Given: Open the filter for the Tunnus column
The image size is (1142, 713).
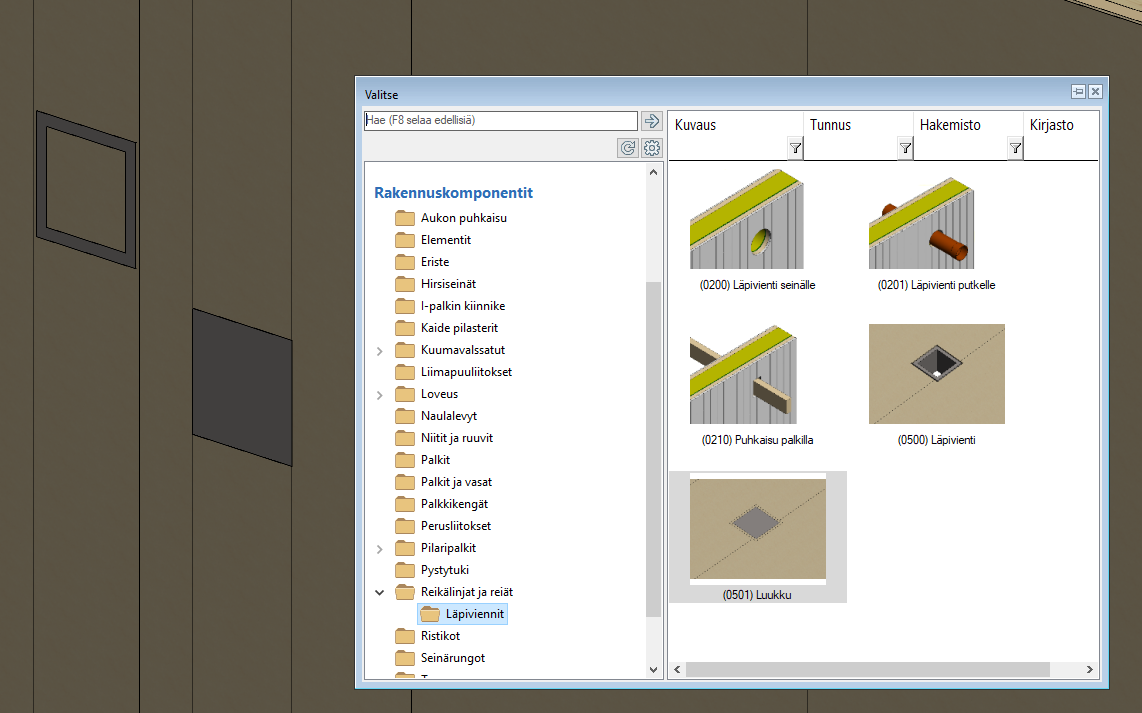Looking at the screenshot, I should [x=905, y=149].
